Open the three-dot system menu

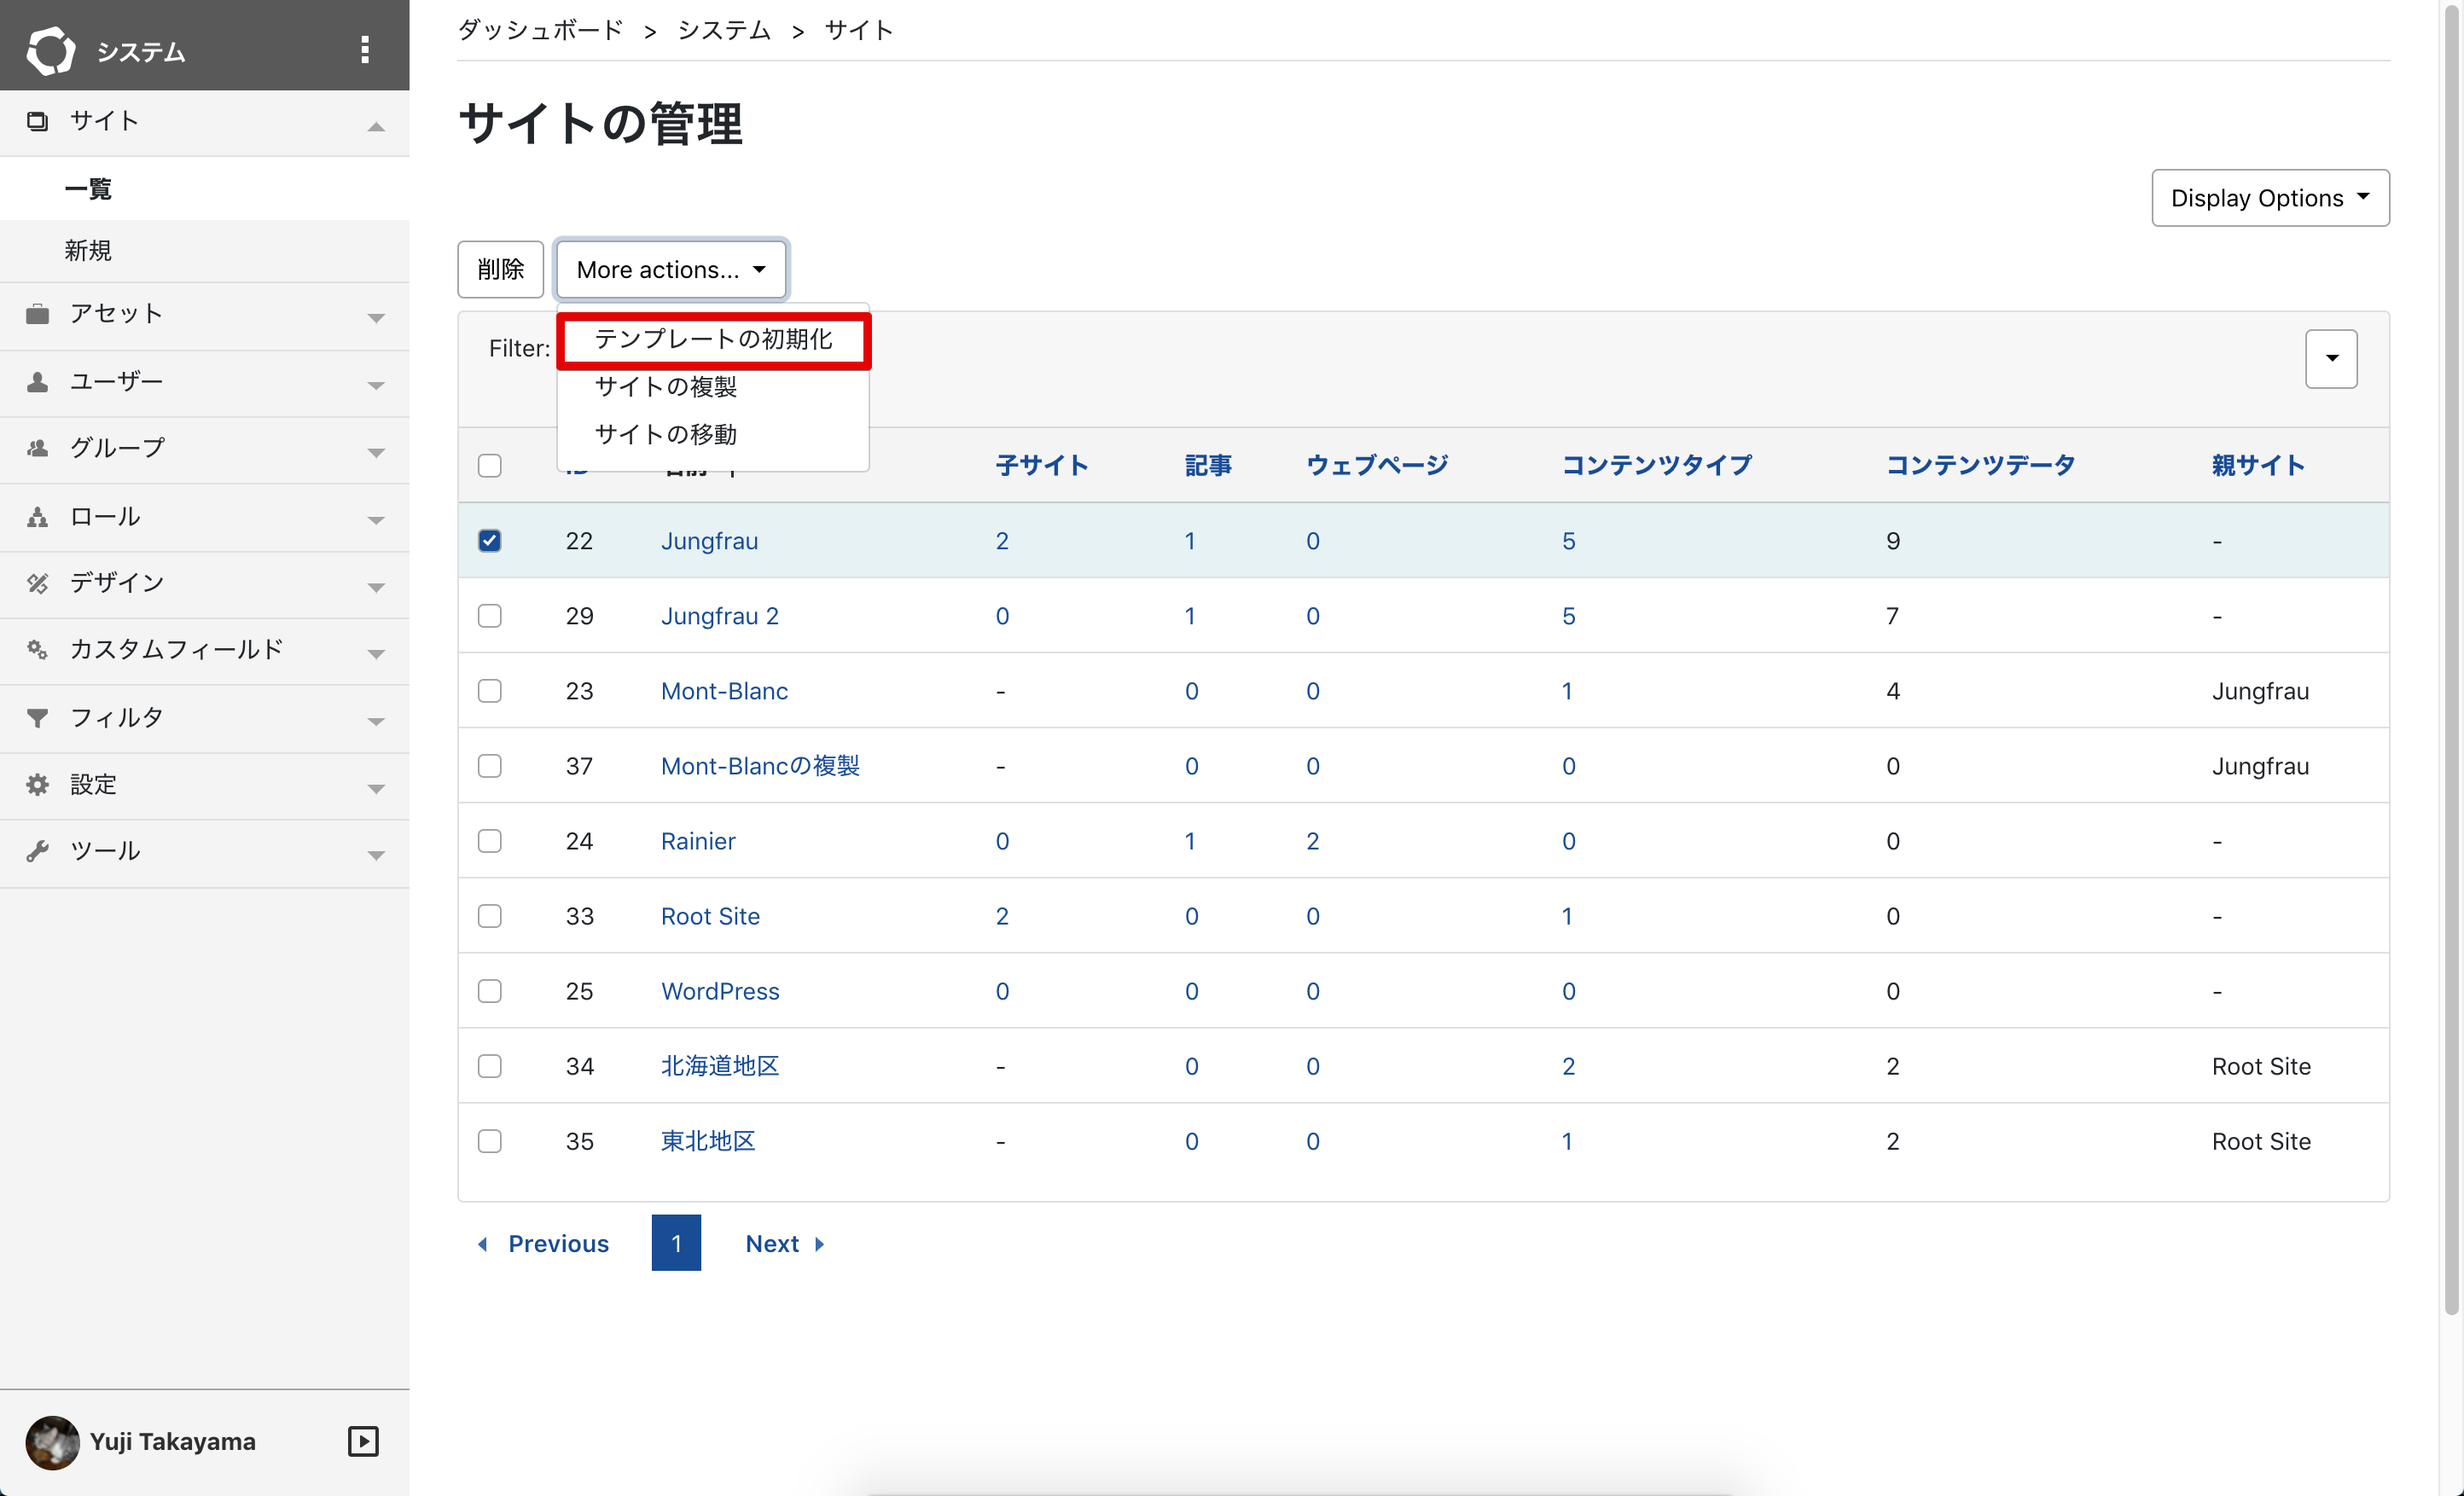pyautogui.click(x=365, y=50)
